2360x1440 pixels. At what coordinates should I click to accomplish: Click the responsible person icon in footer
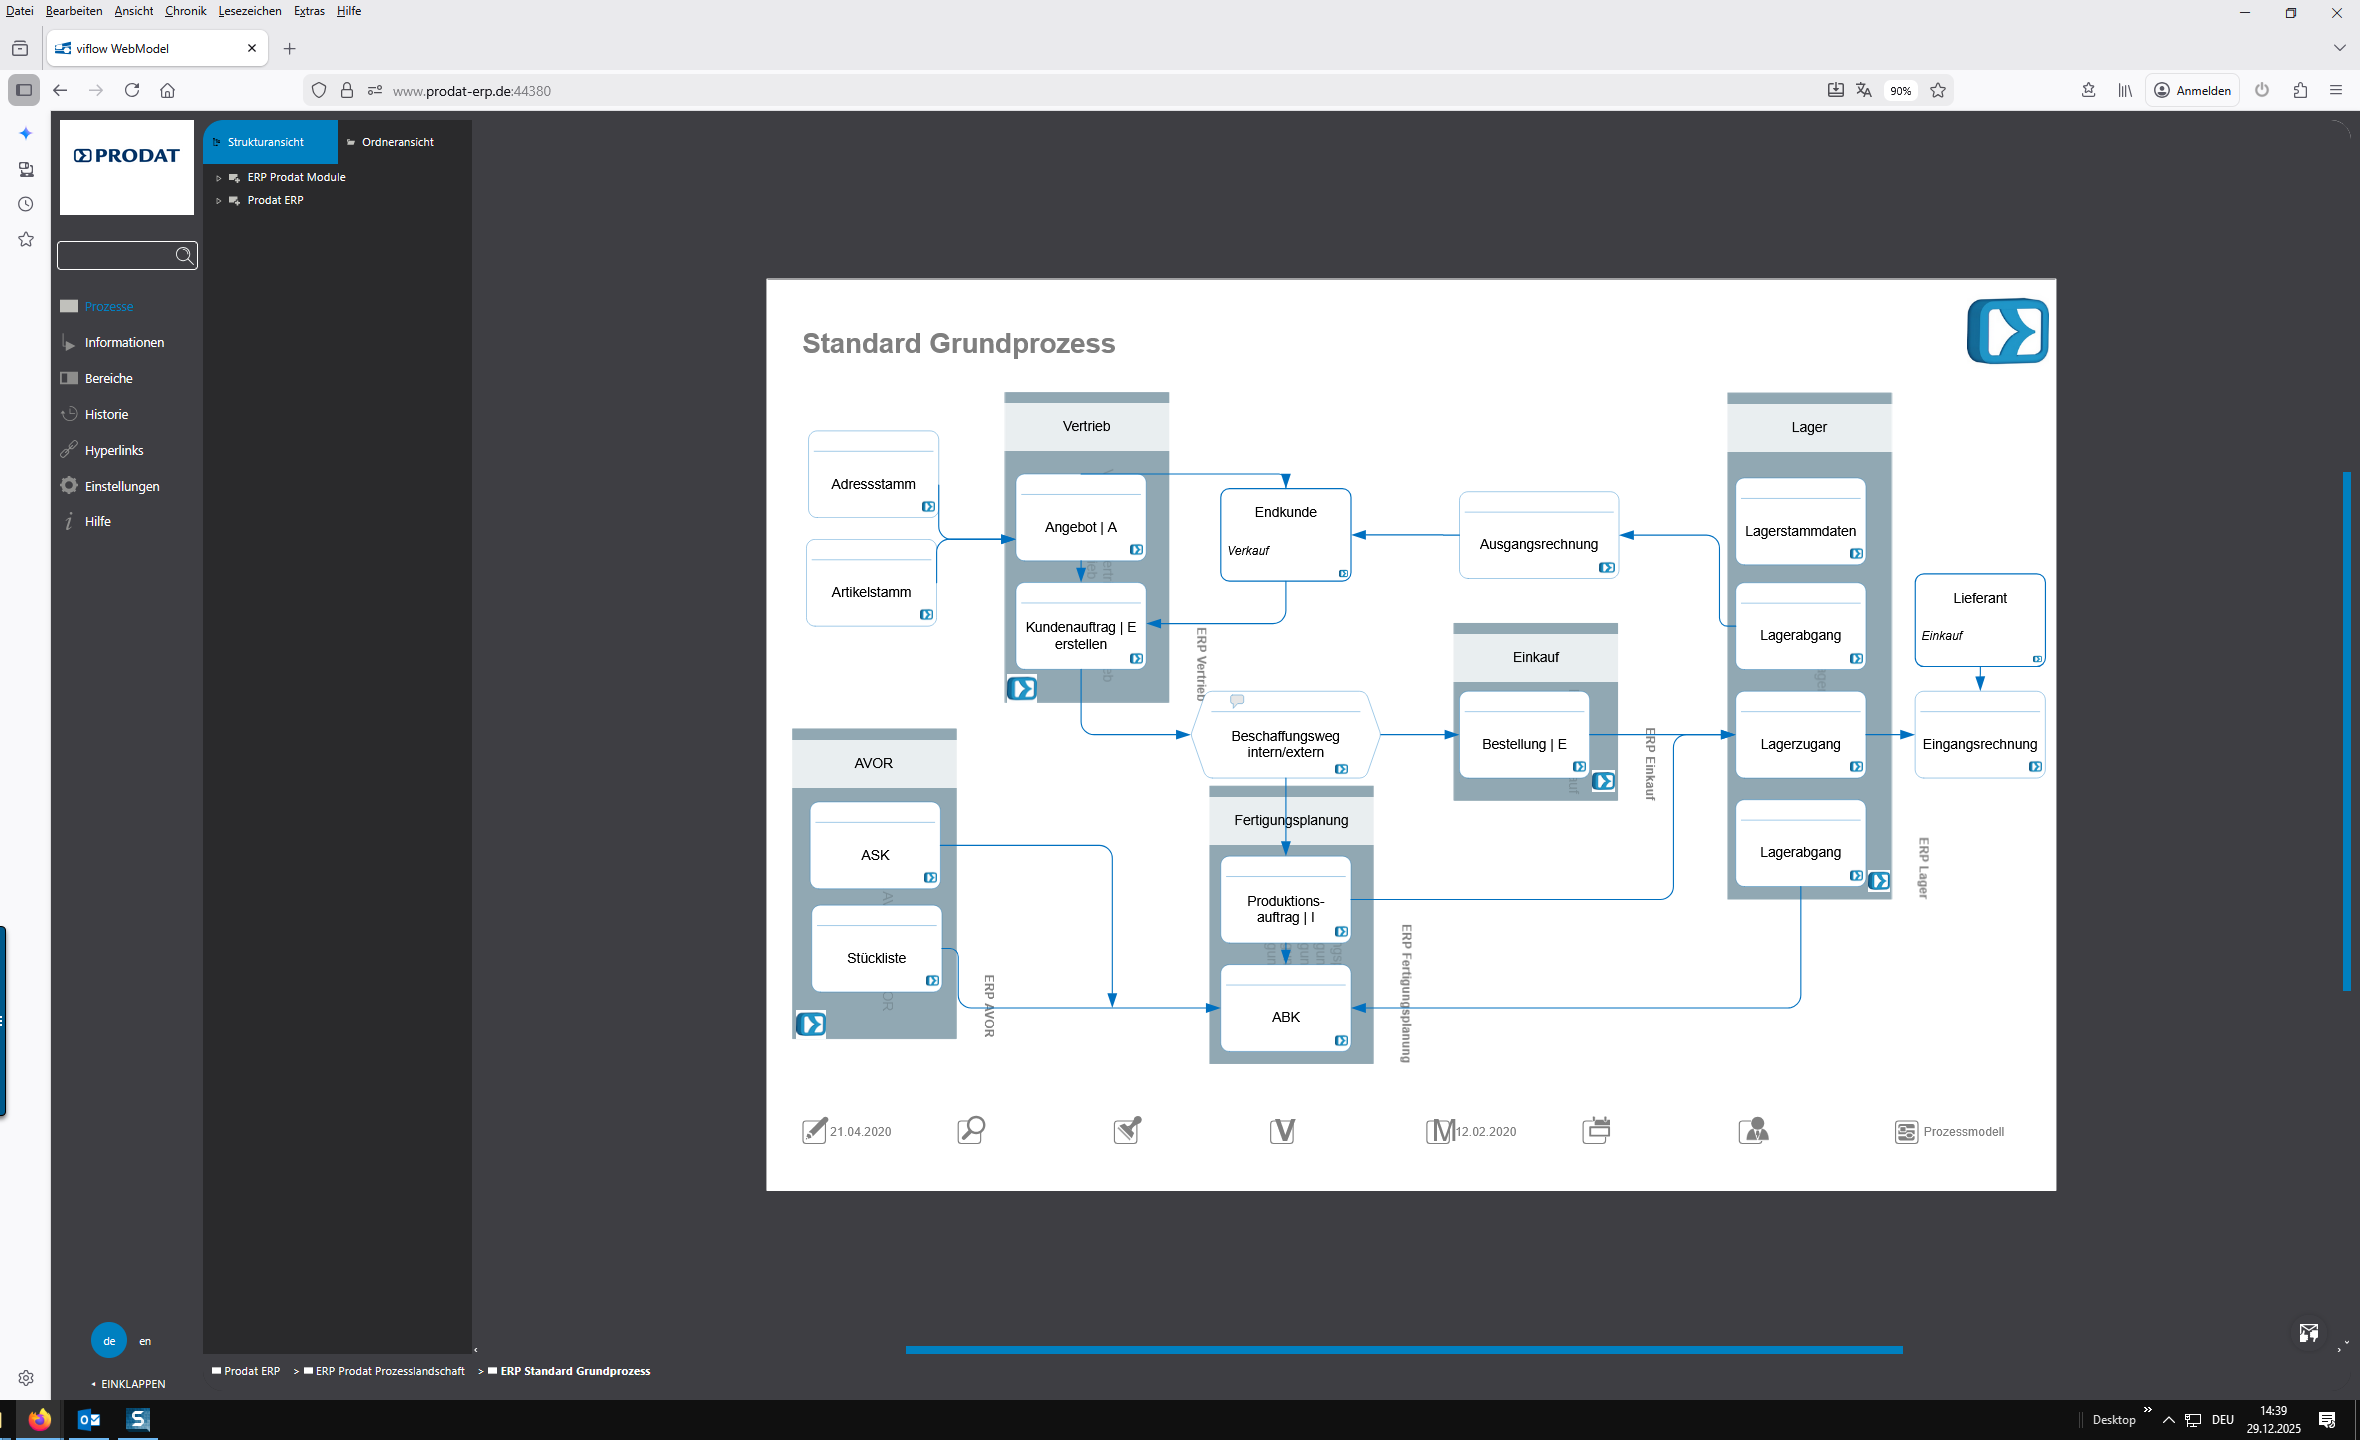pyautogui.click(x=1753, y=1130)
